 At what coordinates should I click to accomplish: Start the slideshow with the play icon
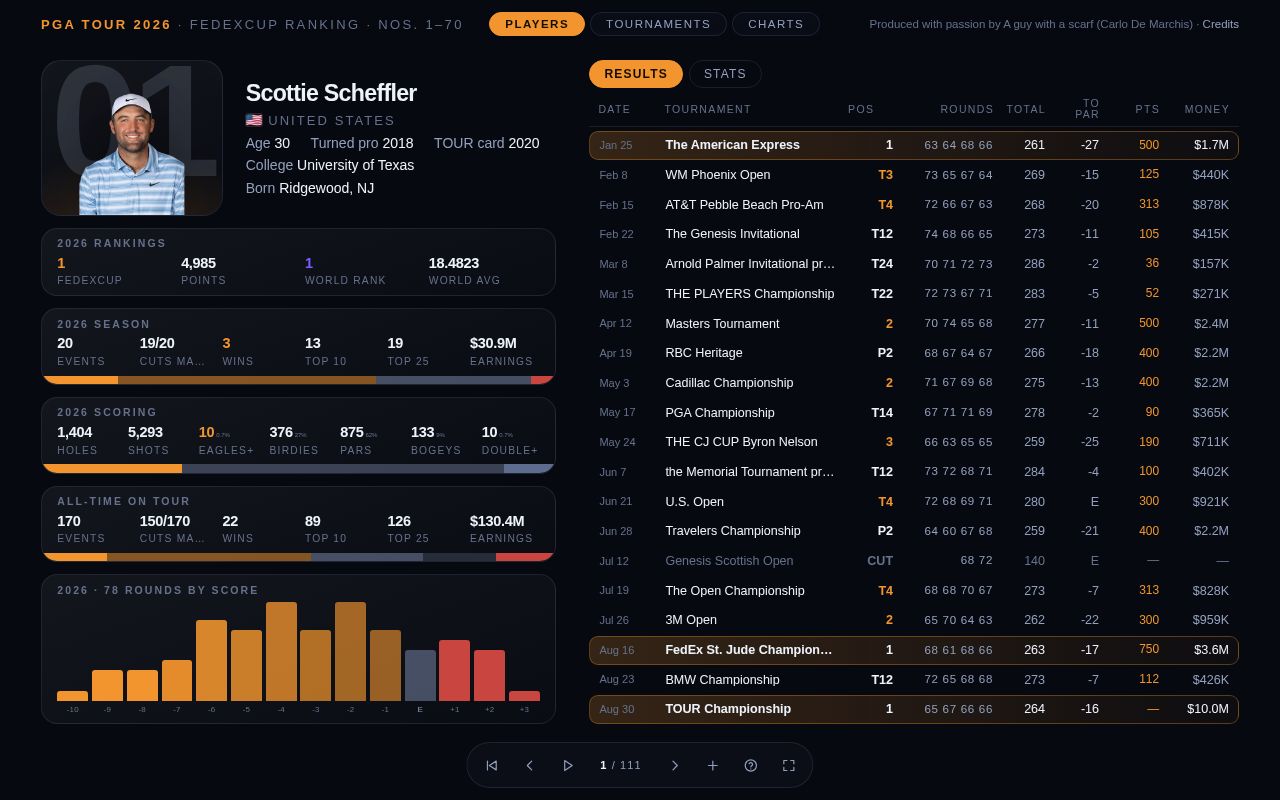coord(568,765)
